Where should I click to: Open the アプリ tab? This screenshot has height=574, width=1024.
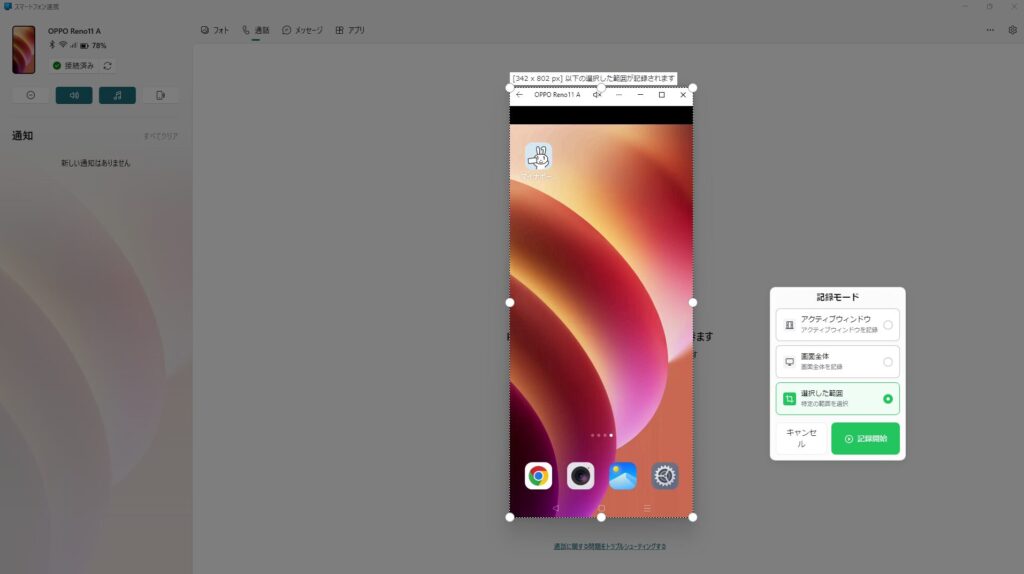click(x=350, y=30)
